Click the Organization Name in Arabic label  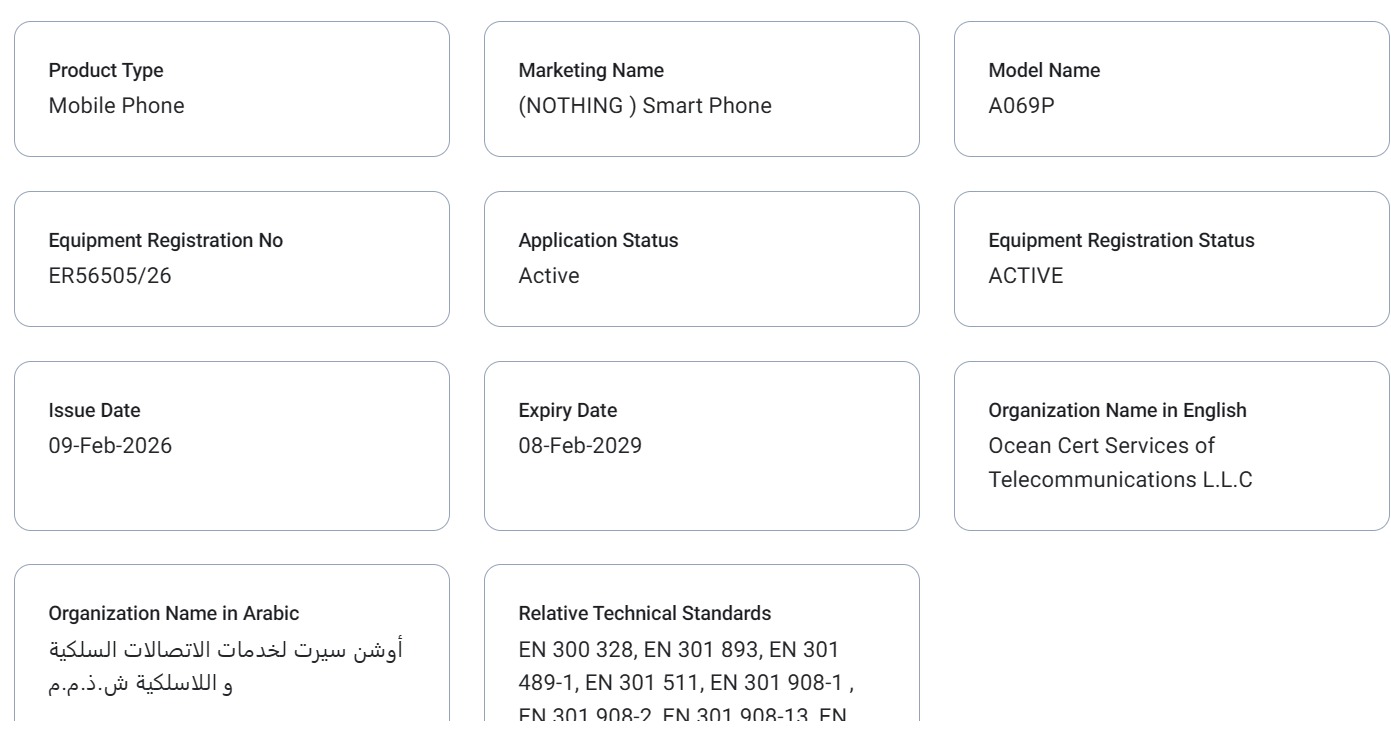pos(159,613)
